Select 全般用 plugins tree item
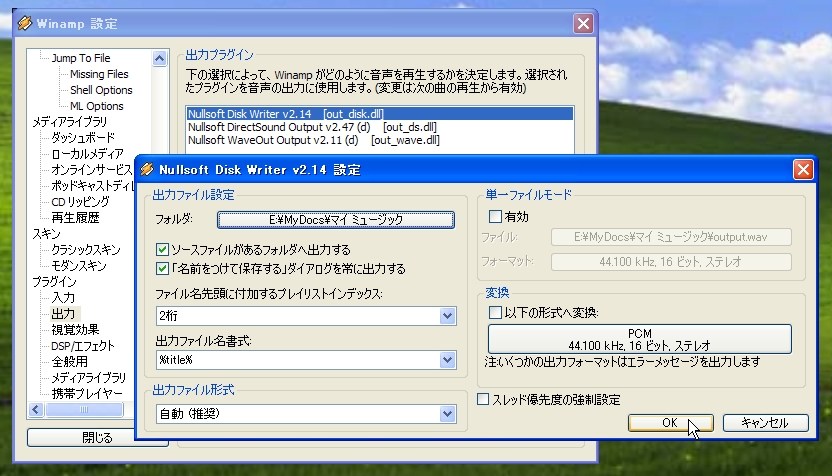The height and width of the screenshot is (476, 832). [x=70, y=361]
